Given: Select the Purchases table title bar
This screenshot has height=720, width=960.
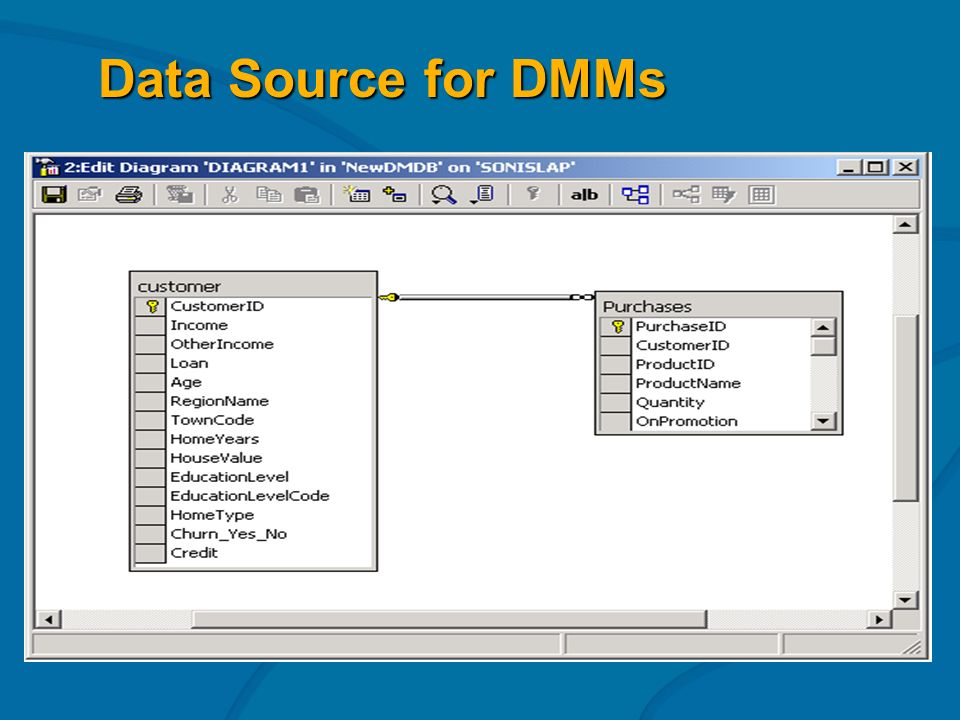Looking at the screenshot, I should click(719, 306).
